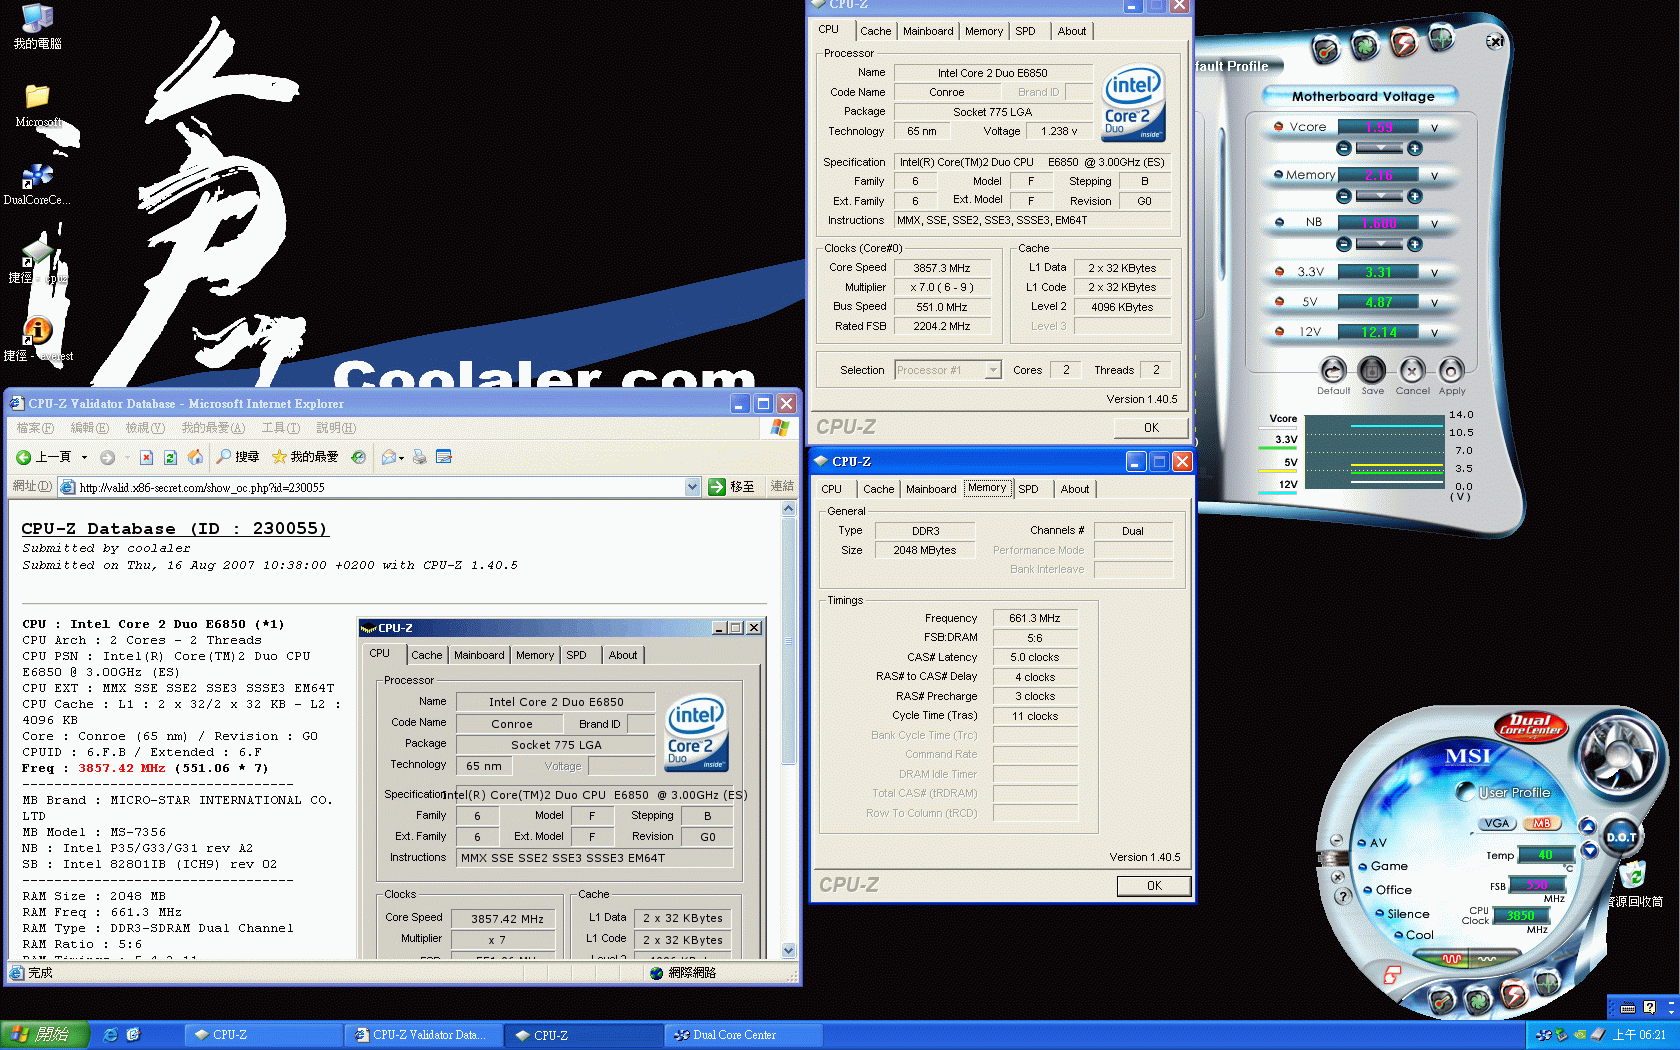Open the 檔案(F) menu in Internet Explorer
The image size is (1680, 1050).
pos(35,428)
